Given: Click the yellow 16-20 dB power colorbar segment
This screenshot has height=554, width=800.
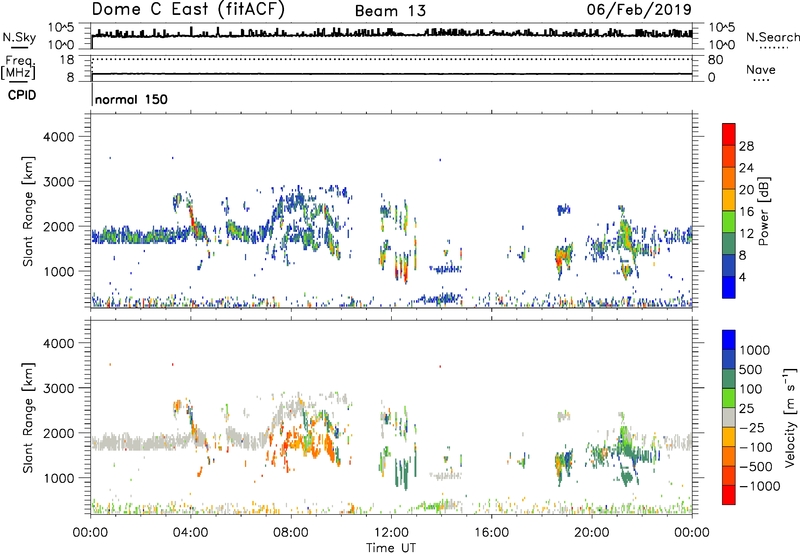Looking at the screenshot, I should 729,199.
